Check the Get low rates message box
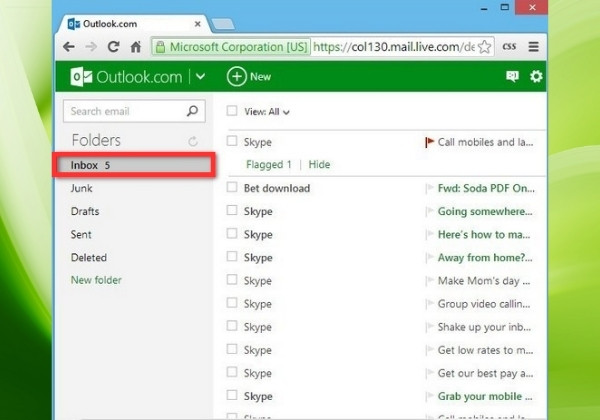This screenshot has height=420, width=600. (x=232, y=349)
